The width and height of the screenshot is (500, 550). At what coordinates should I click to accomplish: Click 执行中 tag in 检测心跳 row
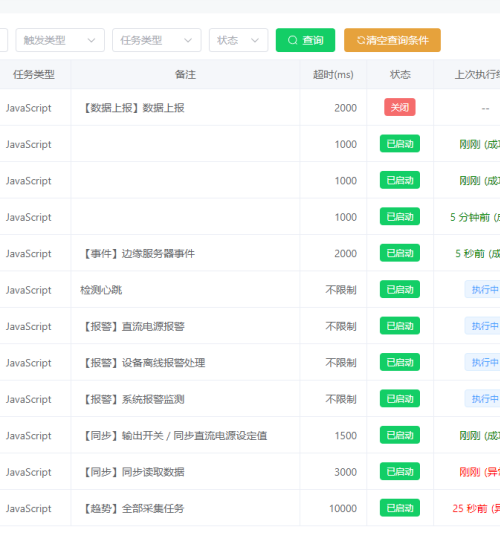tap(483, 290)
